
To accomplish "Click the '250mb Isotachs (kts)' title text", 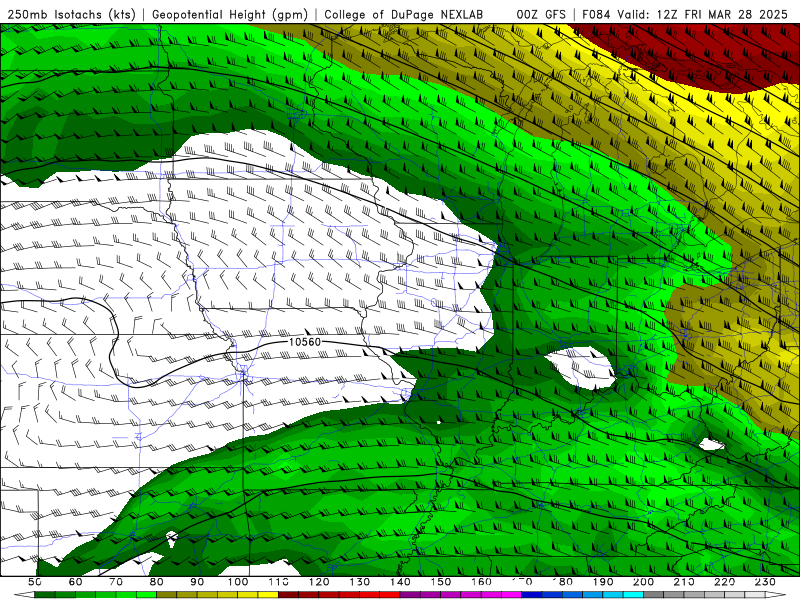I will pyautogui.click(x=71, y=14).
